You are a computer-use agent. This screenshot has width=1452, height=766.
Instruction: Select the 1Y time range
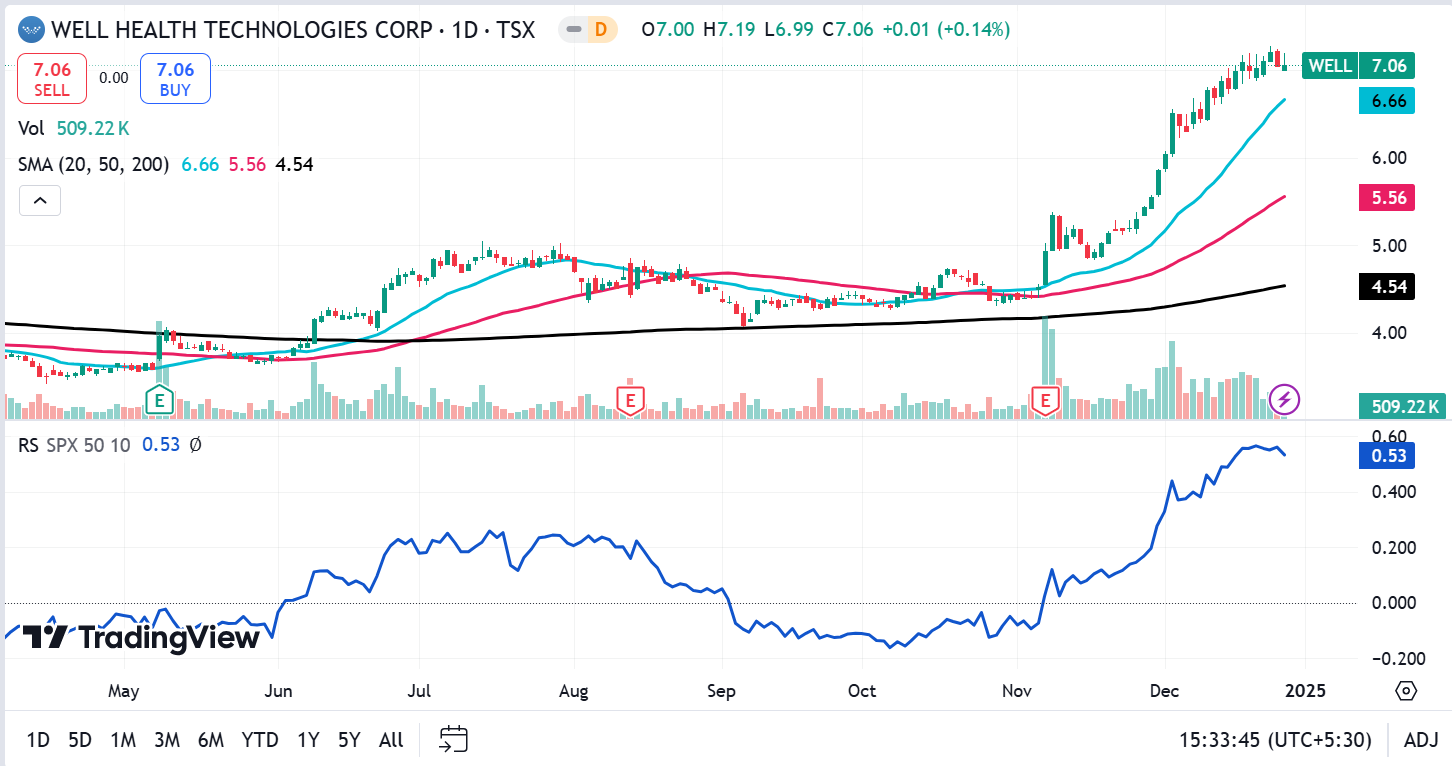(x=308, y=740)
